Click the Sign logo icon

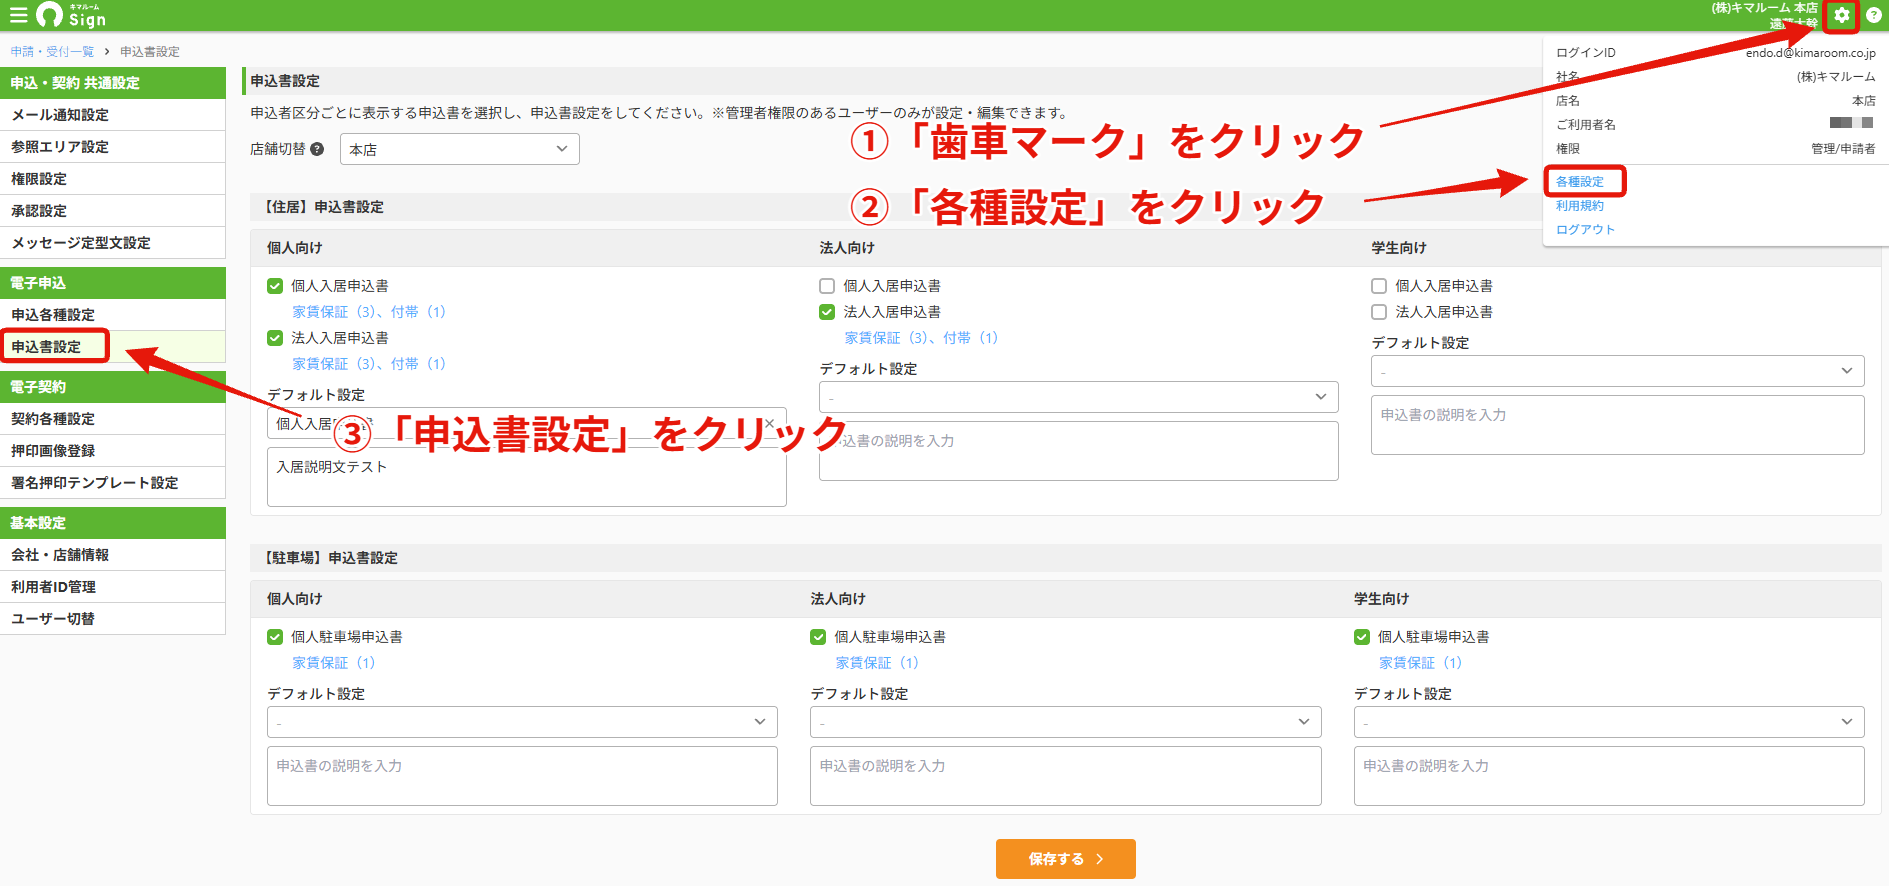(49, 14)
